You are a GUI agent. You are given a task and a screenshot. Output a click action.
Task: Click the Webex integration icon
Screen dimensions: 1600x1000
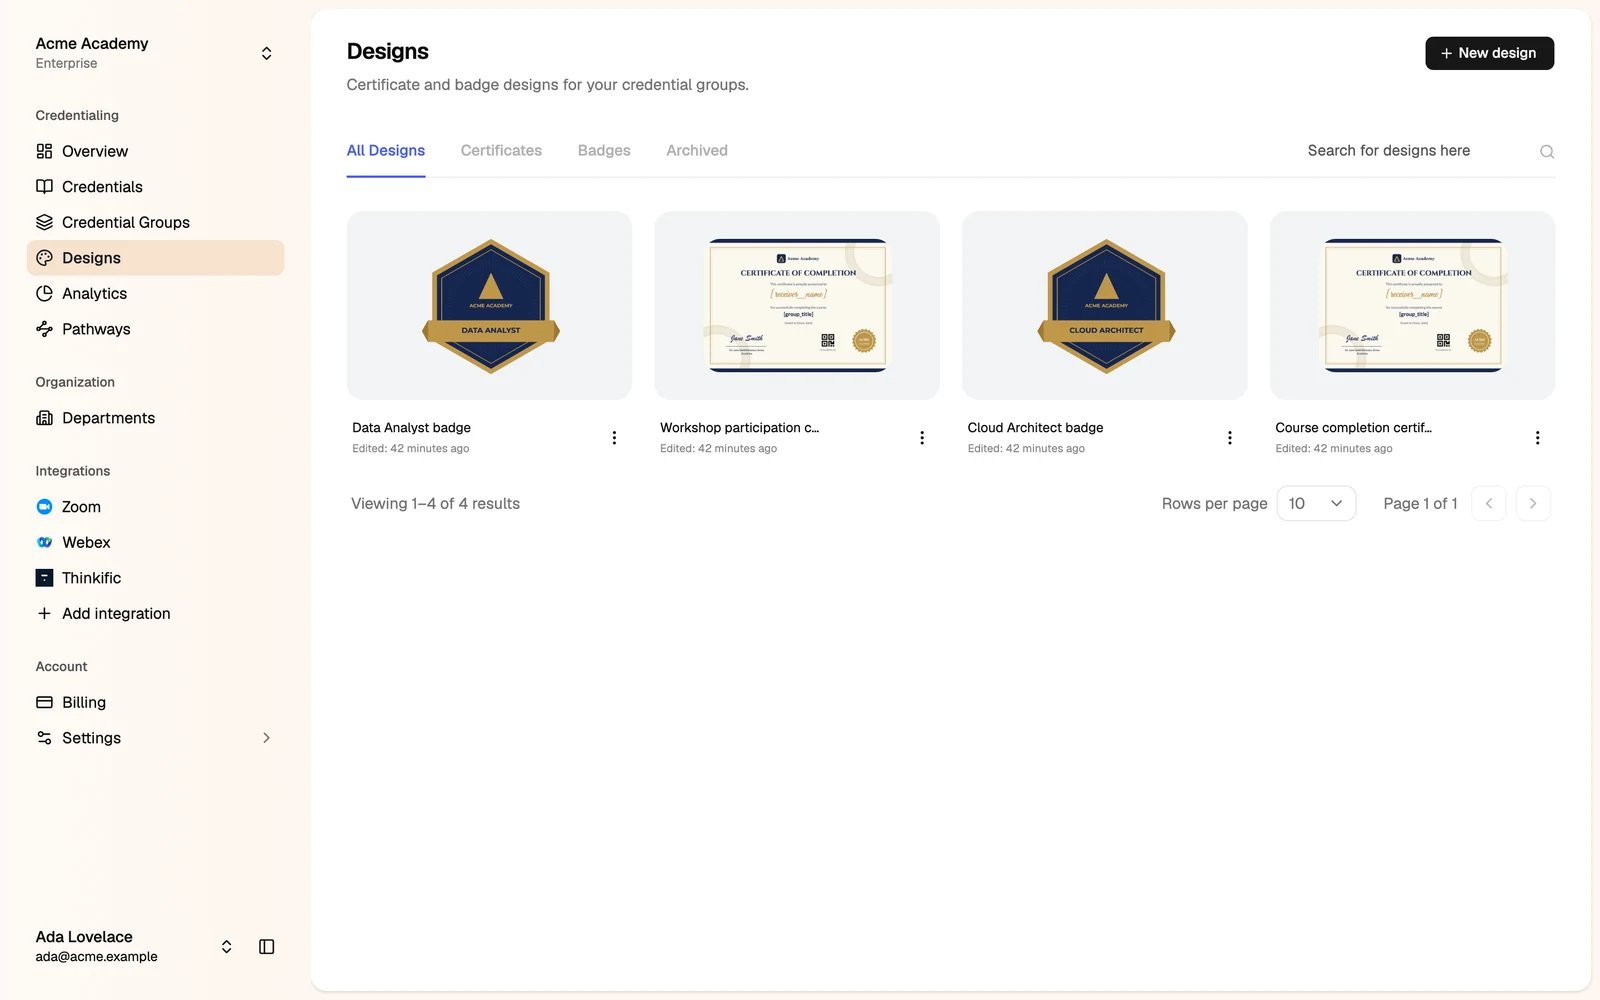(x=44, y=542)
